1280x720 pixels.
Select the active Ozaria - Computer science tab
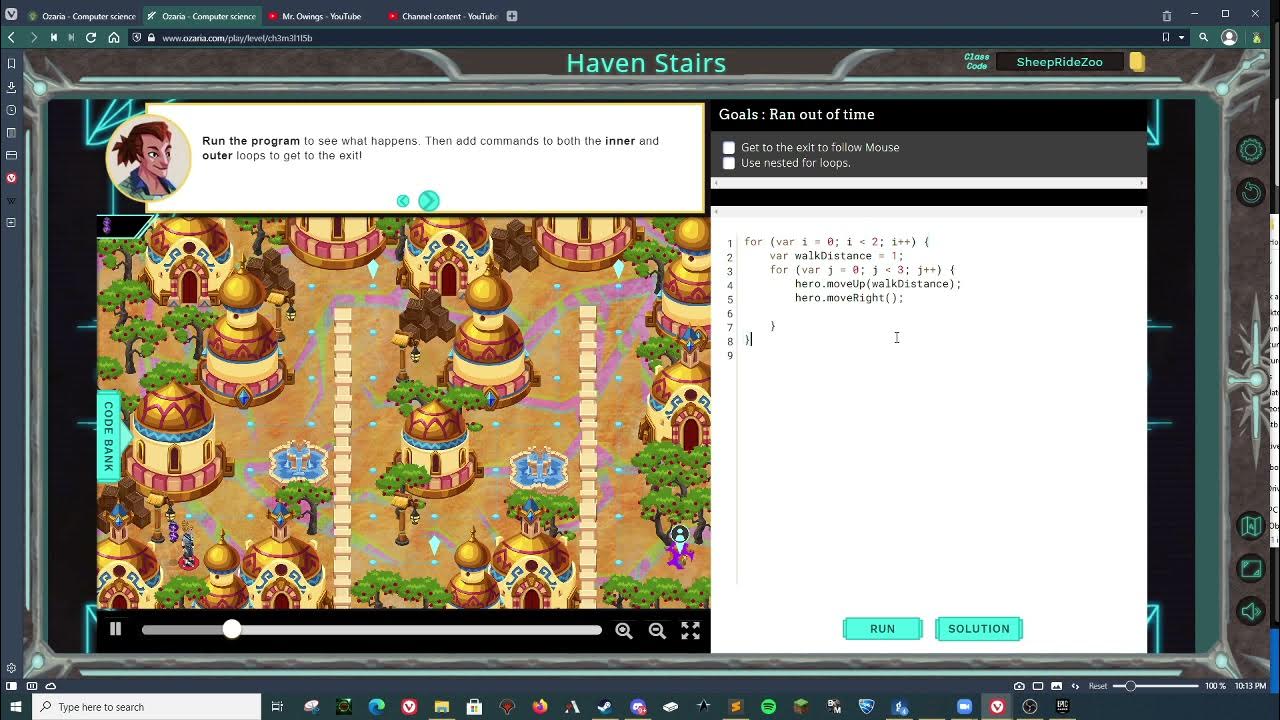coord(201,16)
